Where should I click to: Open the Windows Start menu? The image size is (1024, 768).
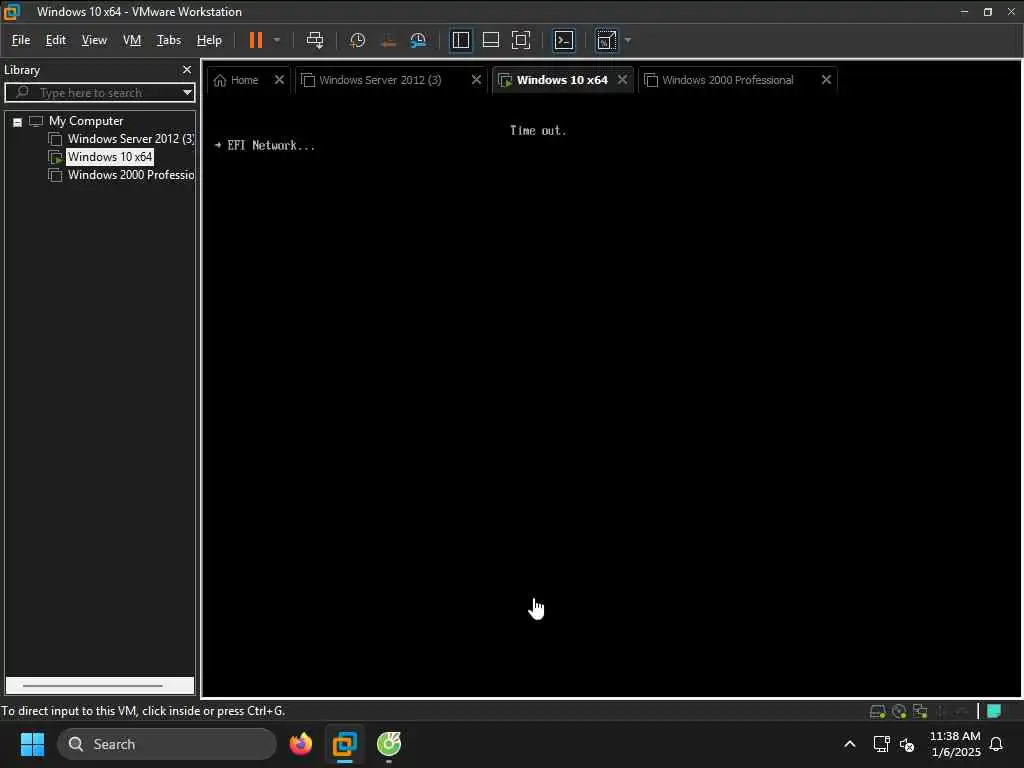coord(32,744)
